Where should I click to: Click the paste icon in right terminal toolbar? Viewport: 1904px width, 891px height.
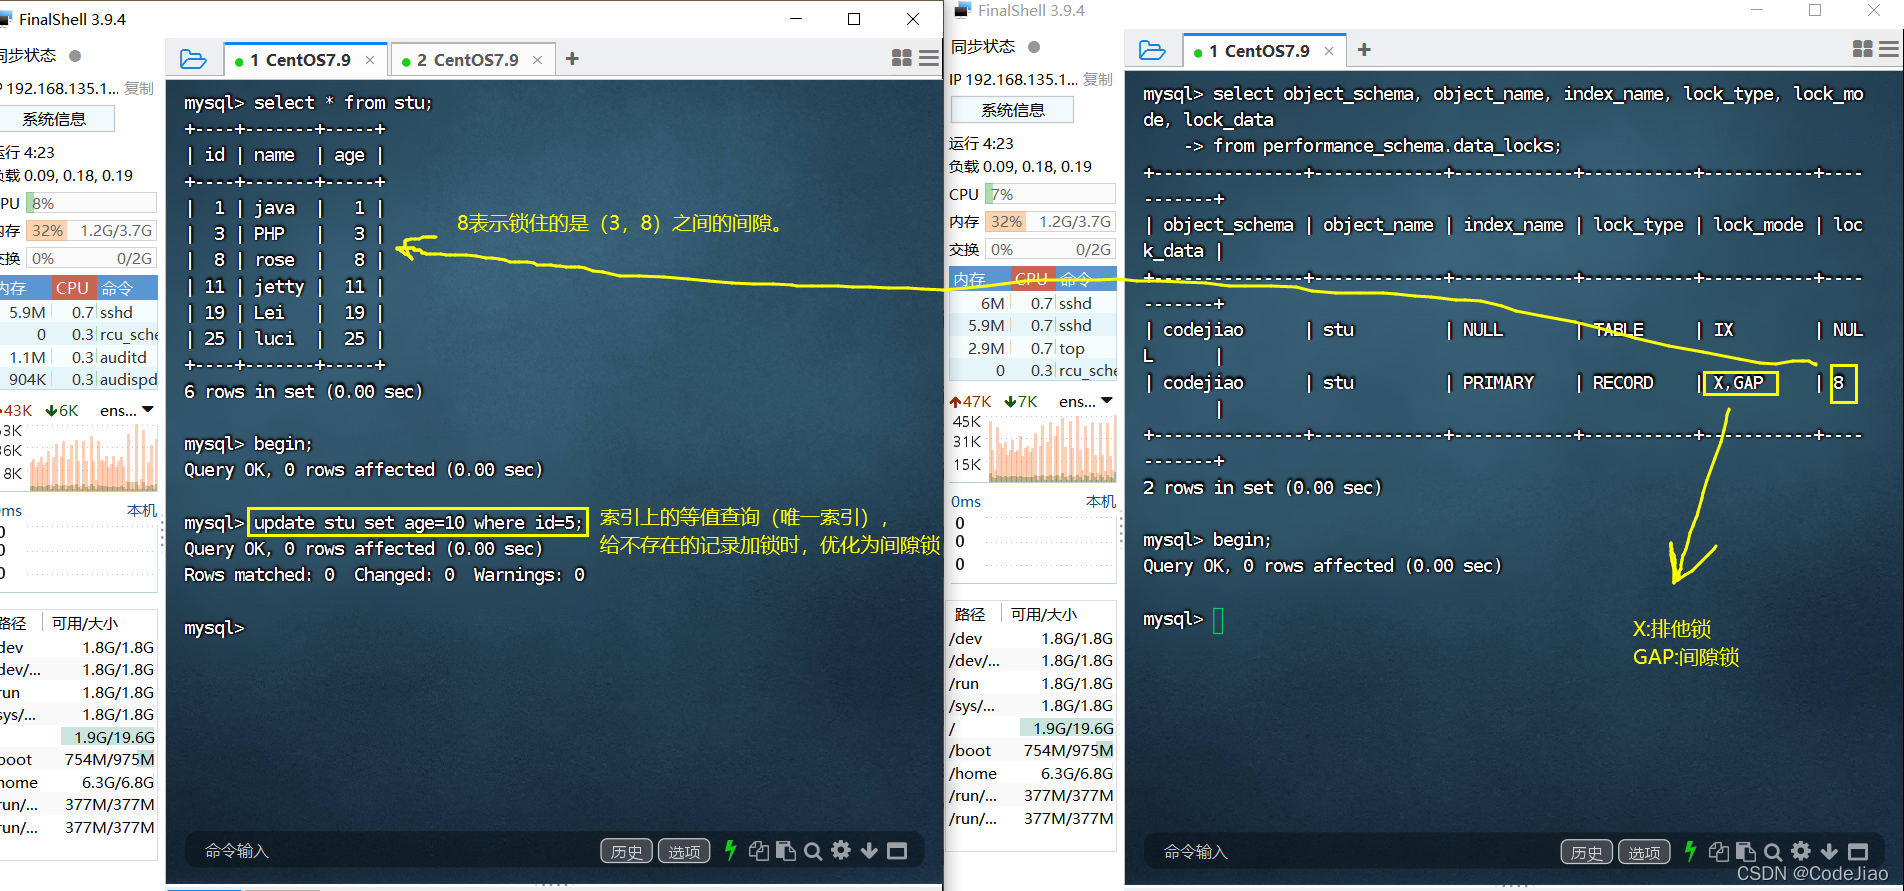click(1746, 852)
